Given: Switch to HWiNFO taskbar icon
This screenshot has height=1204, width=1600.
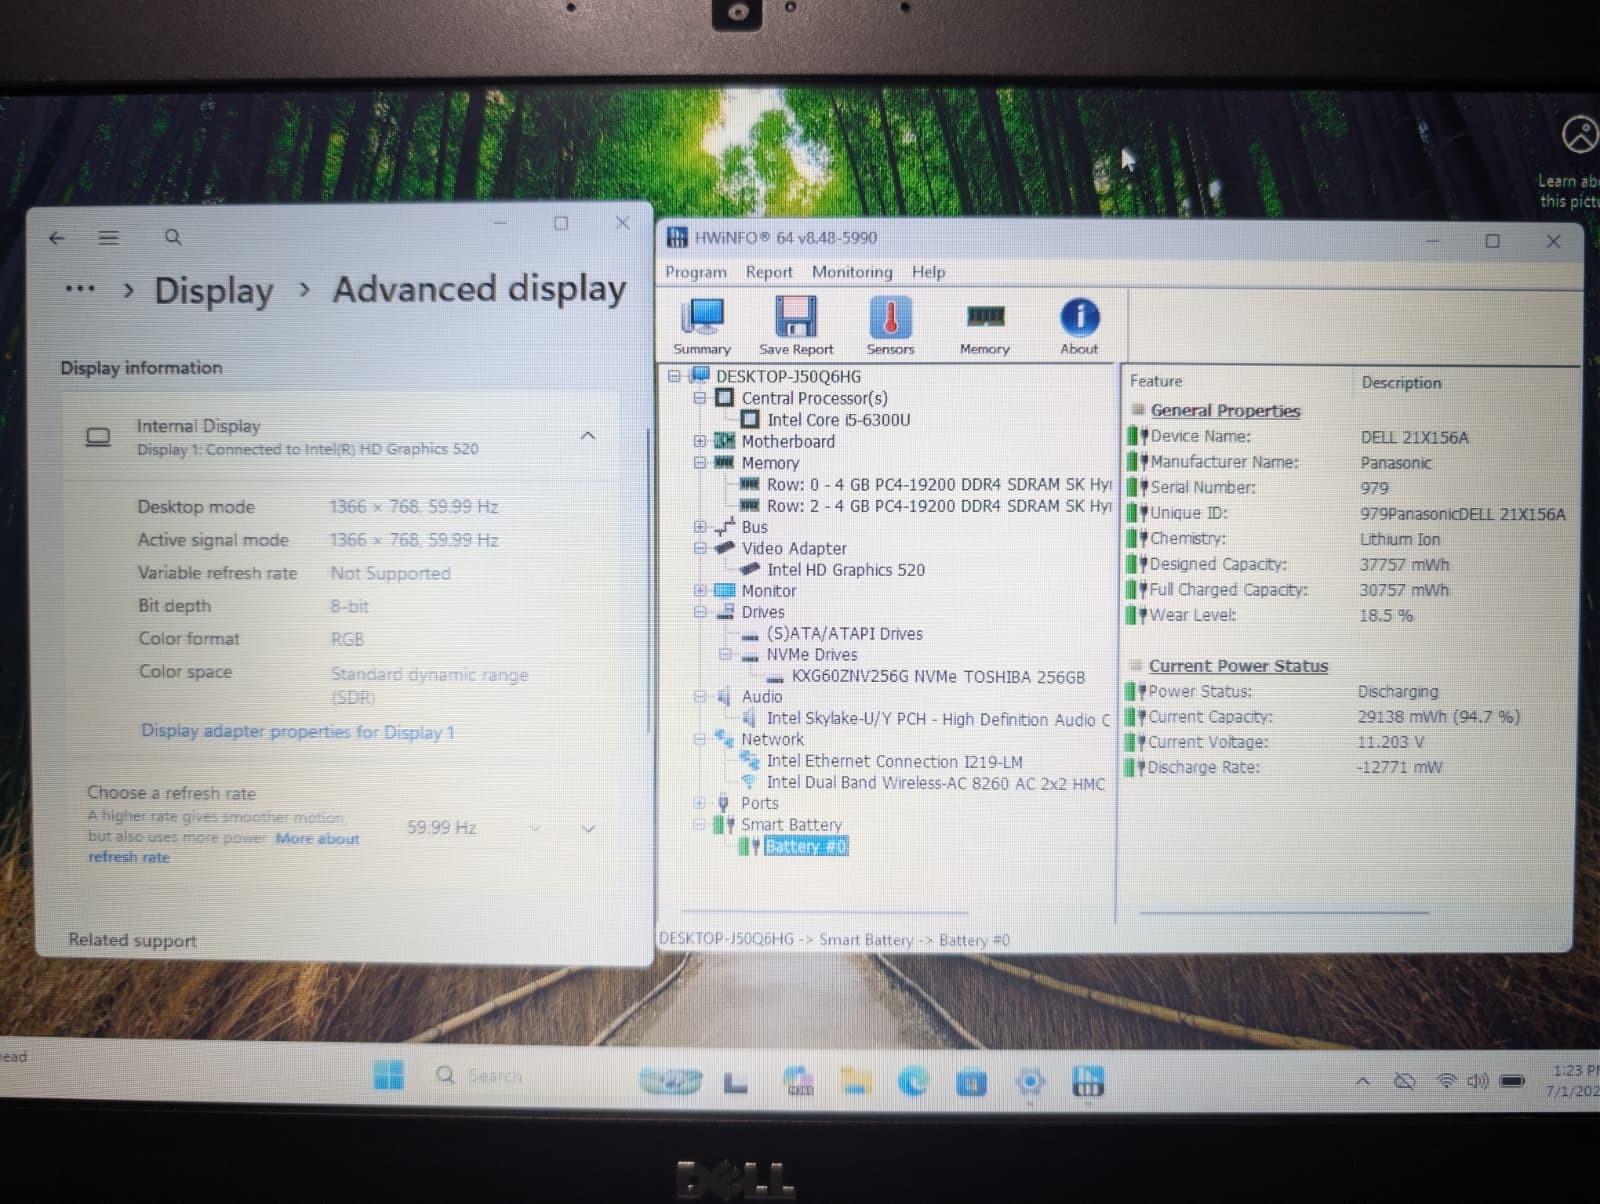Looking at the screenshot, I should pyautogui.click(x=1087, y=1081).
